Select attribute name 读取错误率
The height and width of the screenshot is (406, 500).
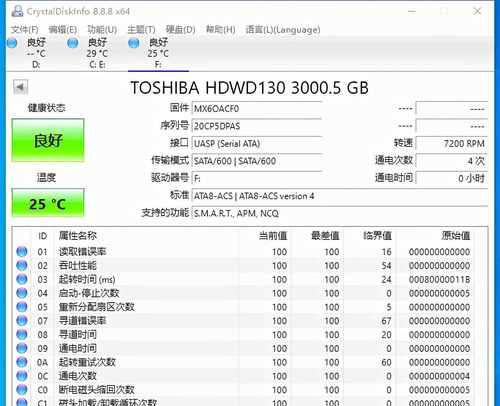click(x=82, y=252)
